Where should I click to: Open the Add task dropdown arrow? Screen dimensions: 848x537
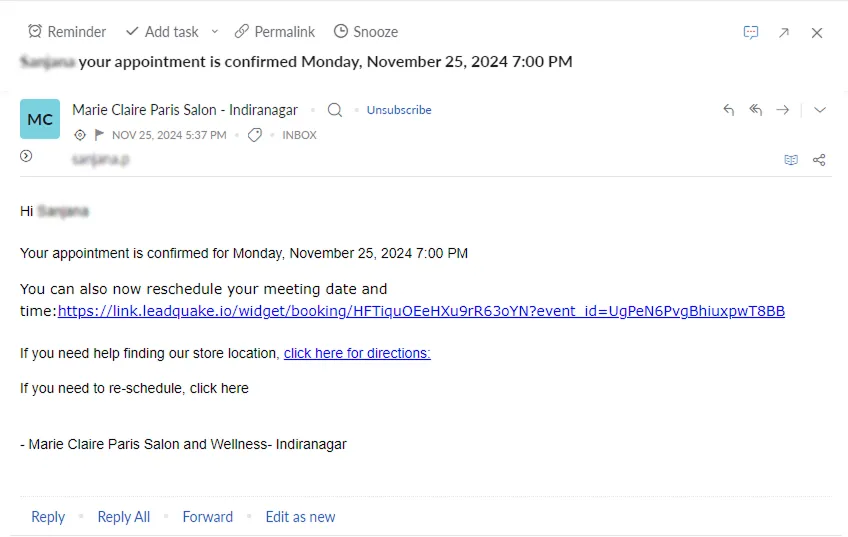(x=214, y=32)
